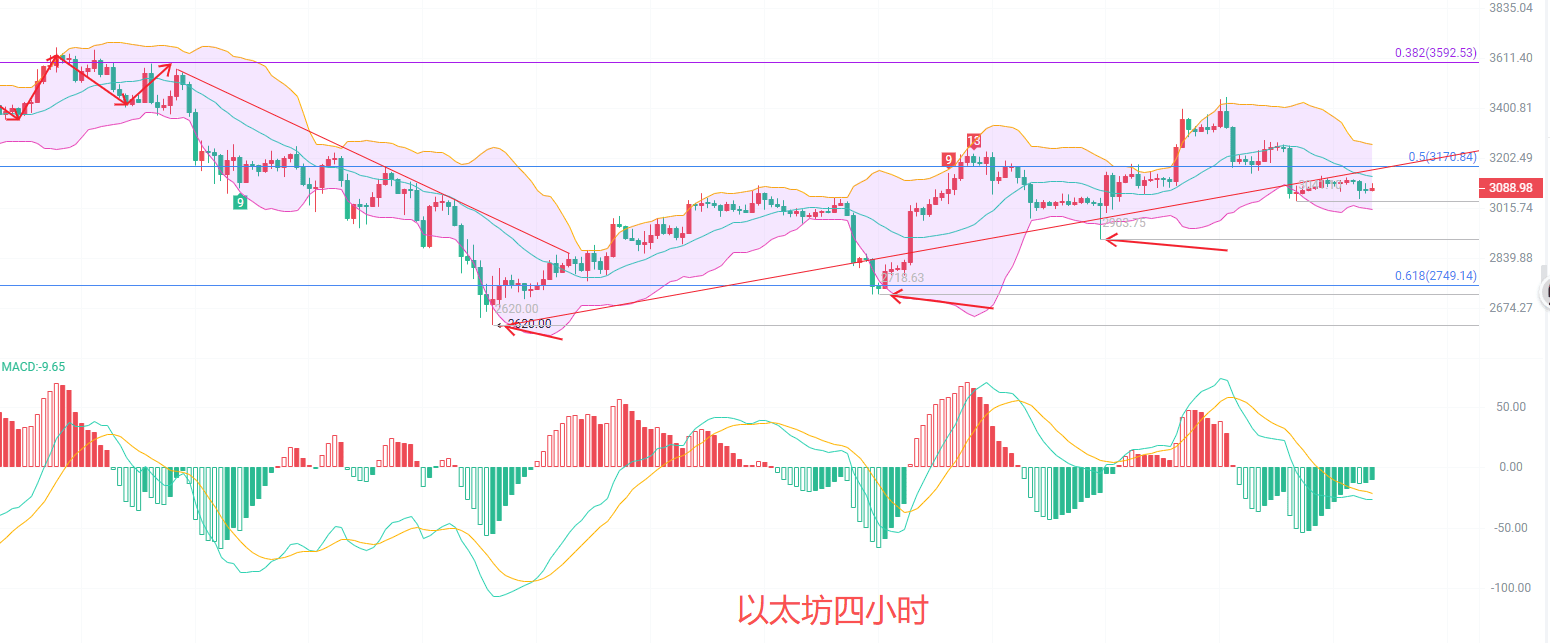Click the red chart title text at bottom
The height and width of the screenshot is (643, 1550).
[833, 610]
